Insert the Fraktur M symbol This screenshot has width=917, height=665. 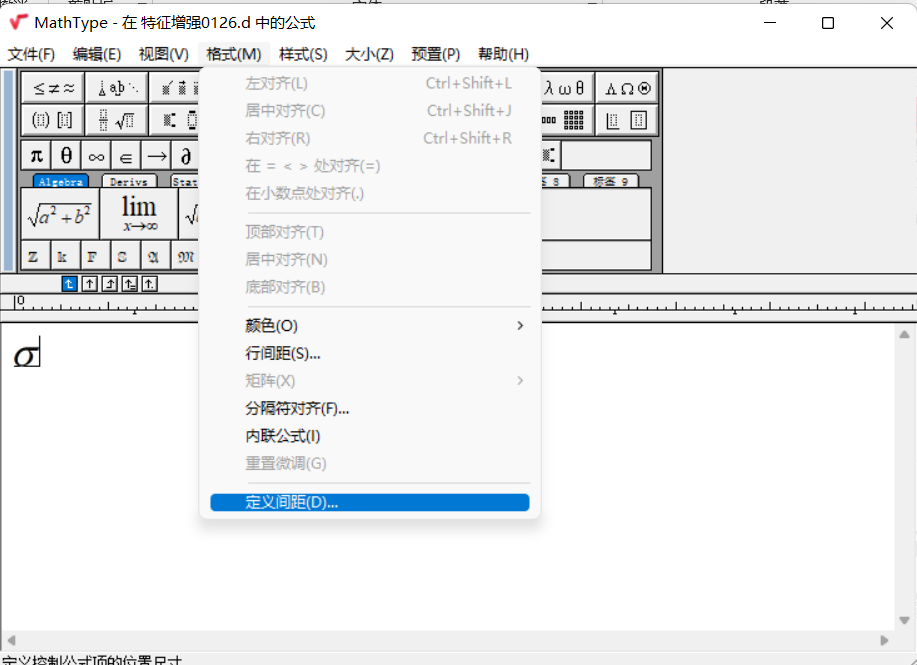coord(185,257)
